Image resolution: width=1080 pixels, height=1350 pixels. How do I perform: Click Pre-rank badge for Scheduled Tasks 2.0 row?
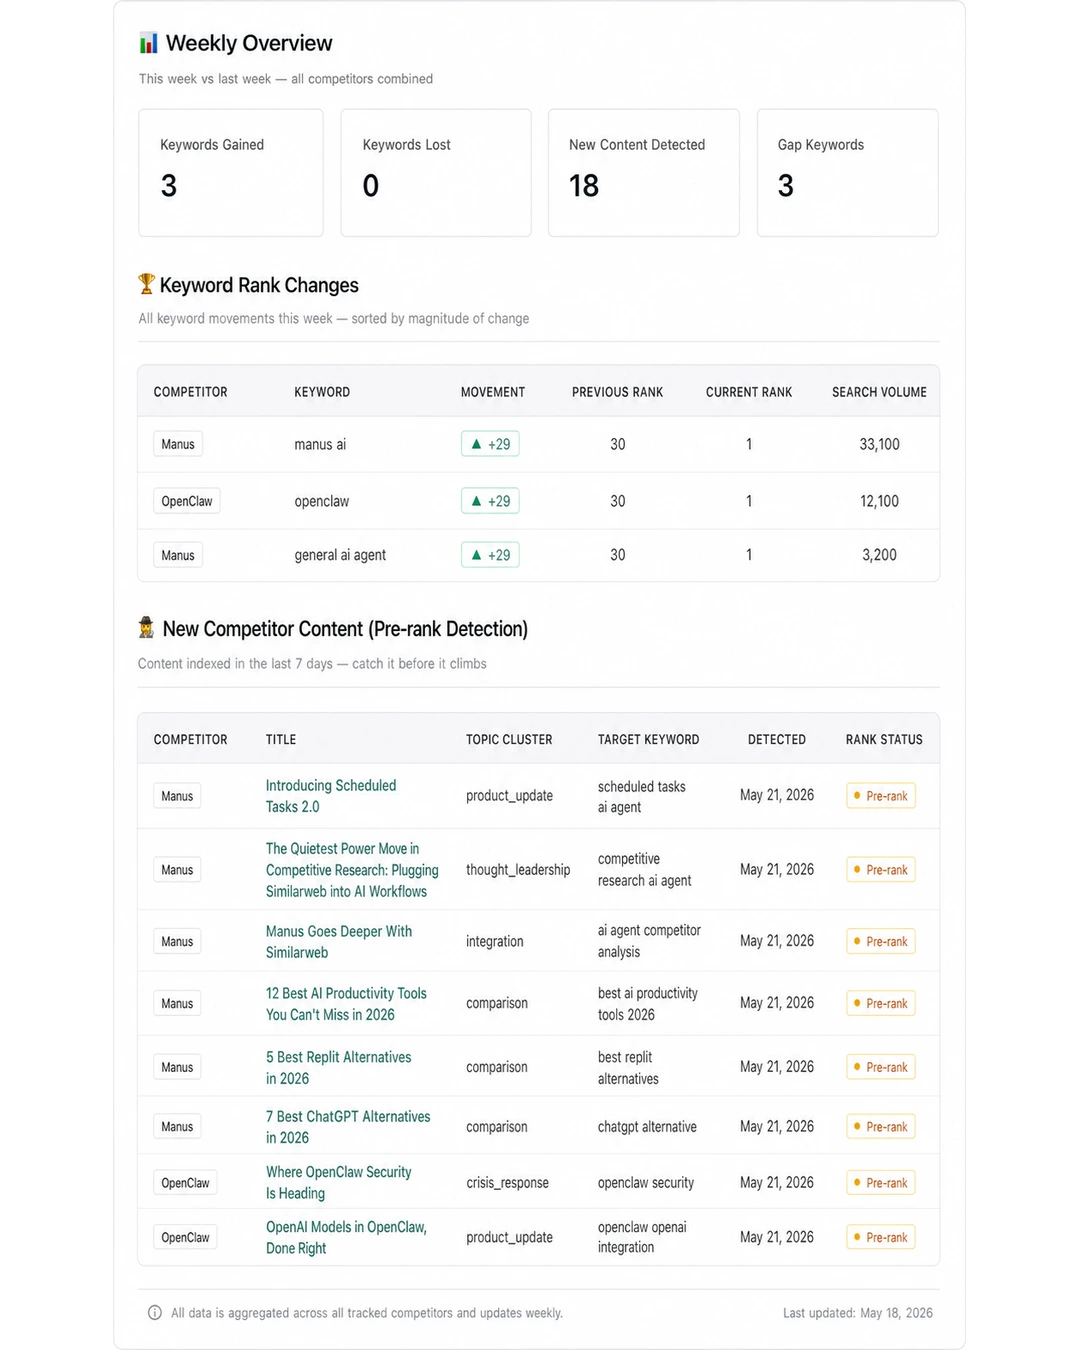881,796
